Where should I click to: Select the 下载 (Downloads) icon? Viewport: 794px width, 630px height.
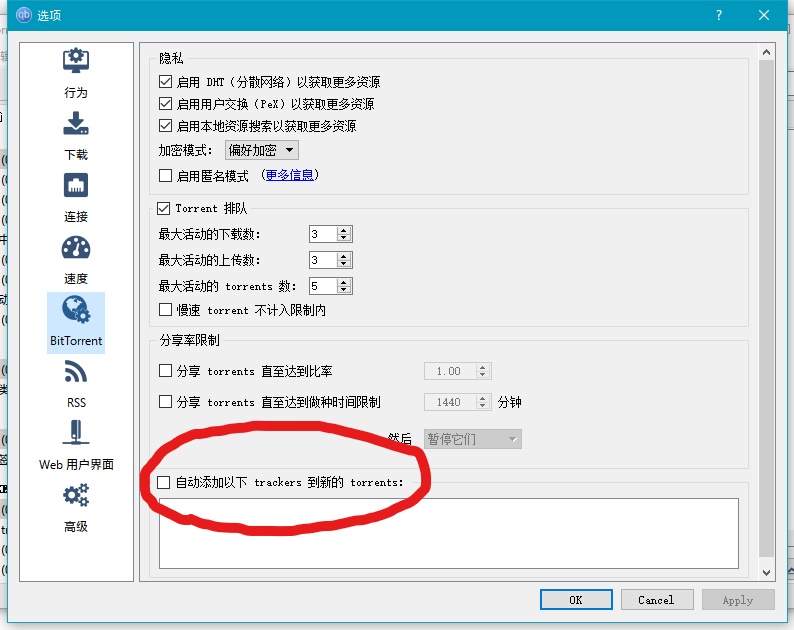76,124
